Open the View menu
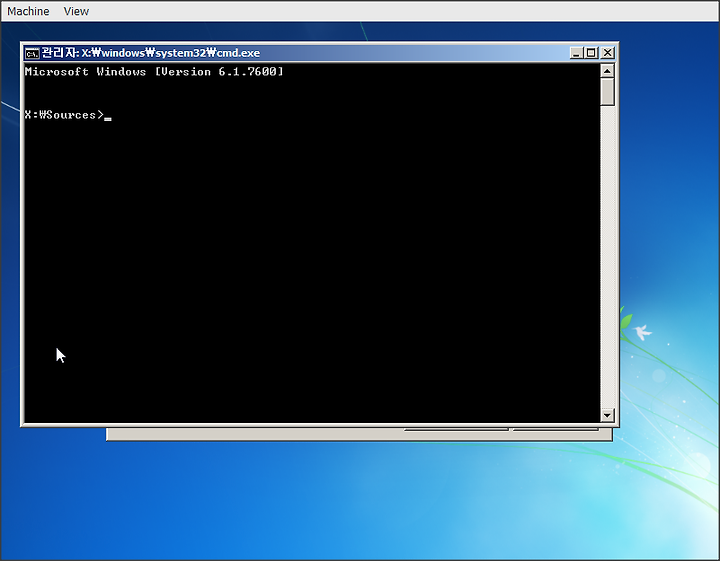The height and width of the screenshot is (561, 720). click(x=76, y=11)
